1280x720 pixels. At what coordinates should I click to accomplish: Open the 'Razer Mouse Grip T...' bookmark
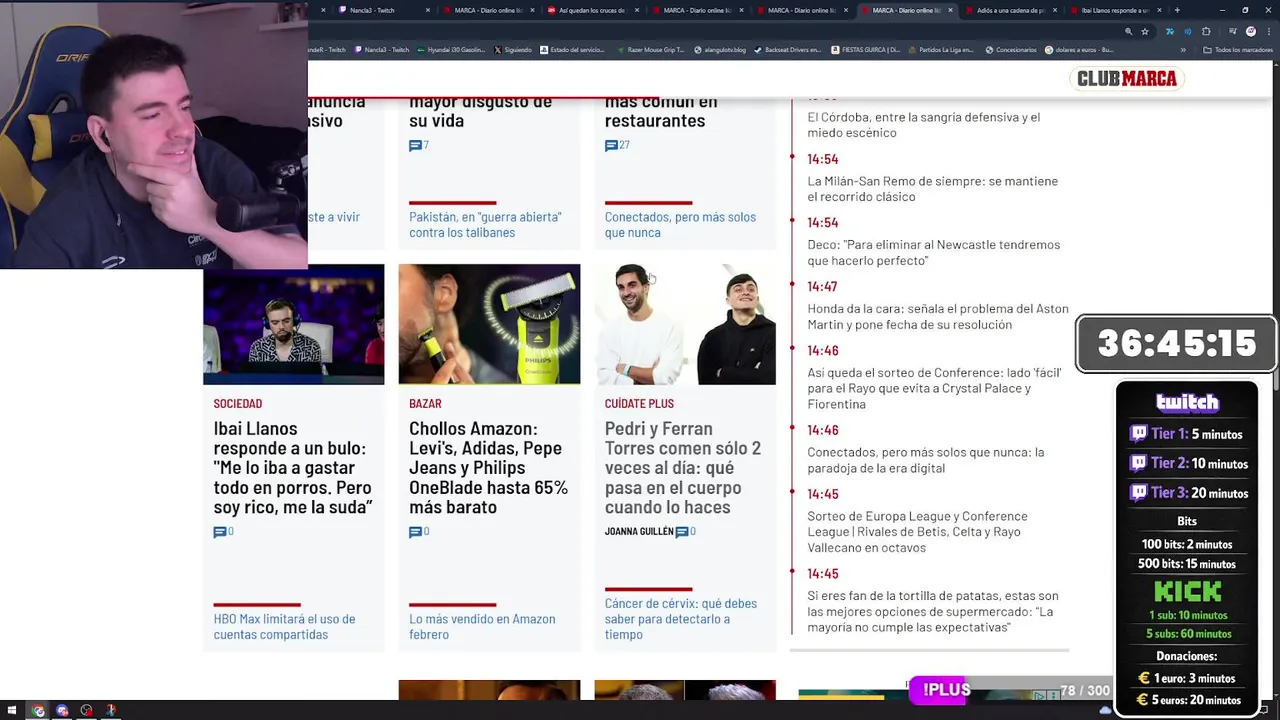[x=652, y=50]
